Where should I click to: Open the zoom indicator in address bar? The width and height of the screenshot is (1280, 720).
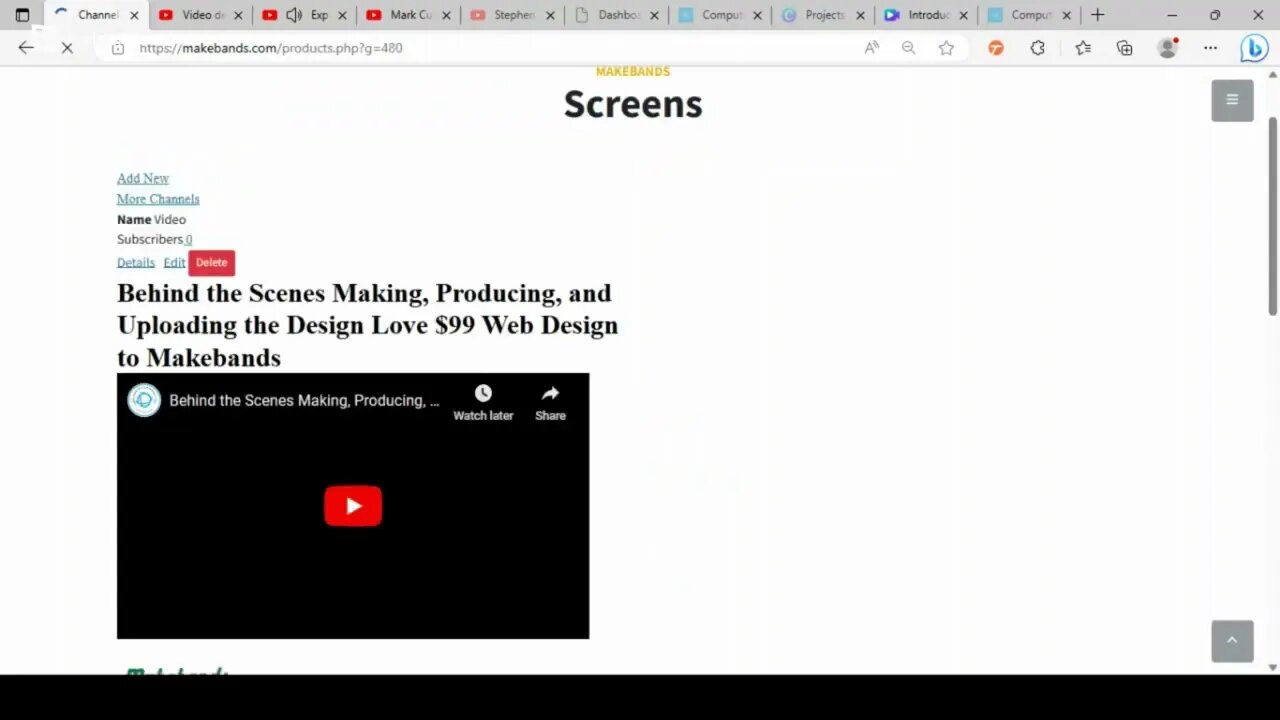click(x=908, y=48)
